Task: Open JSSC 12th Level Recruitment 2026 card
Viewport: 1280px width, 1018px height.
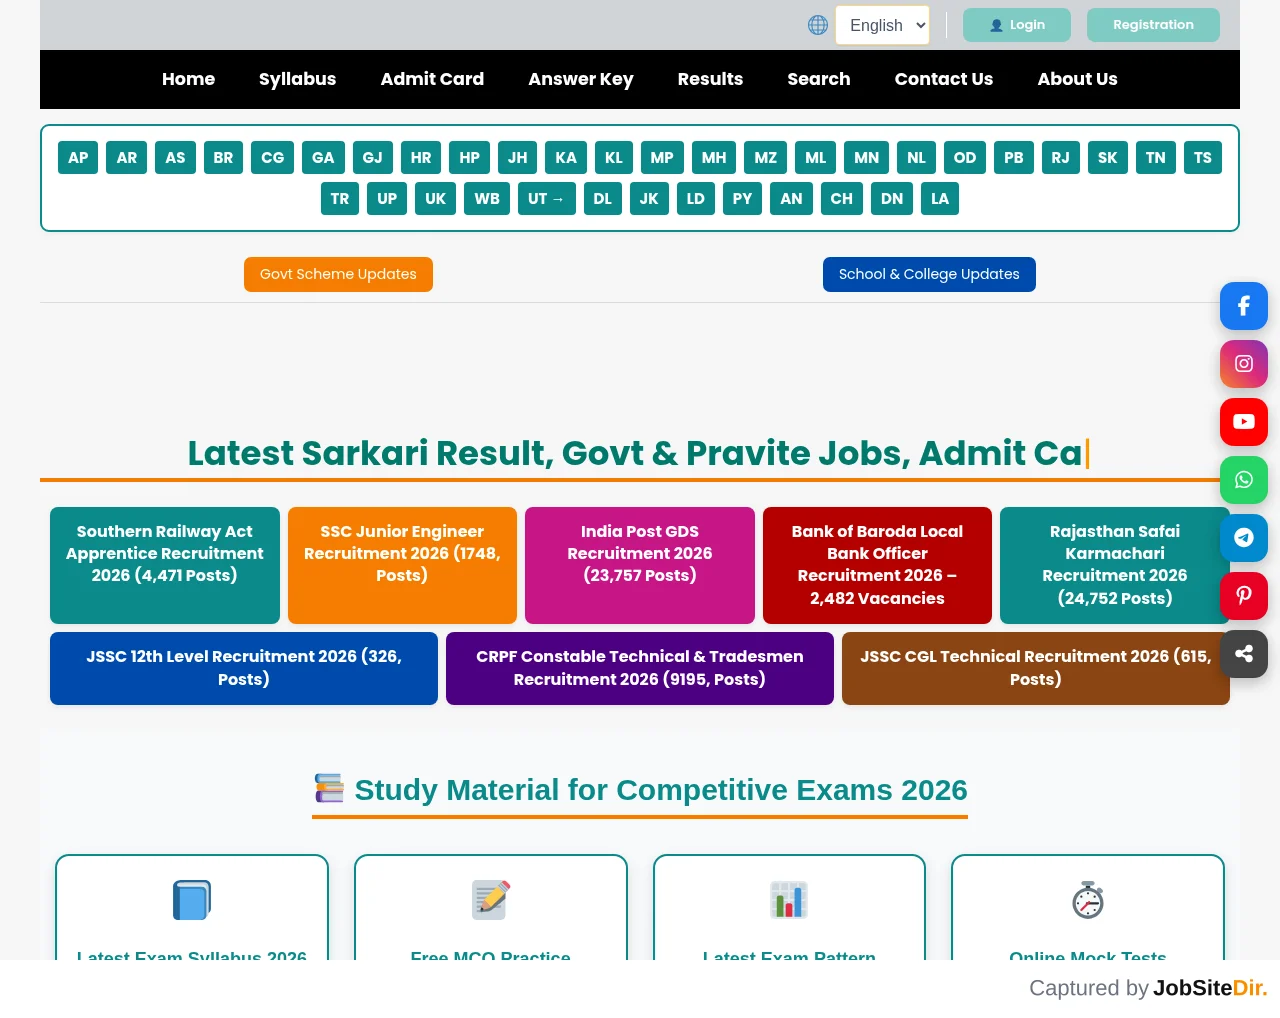Action: (244, 668)
